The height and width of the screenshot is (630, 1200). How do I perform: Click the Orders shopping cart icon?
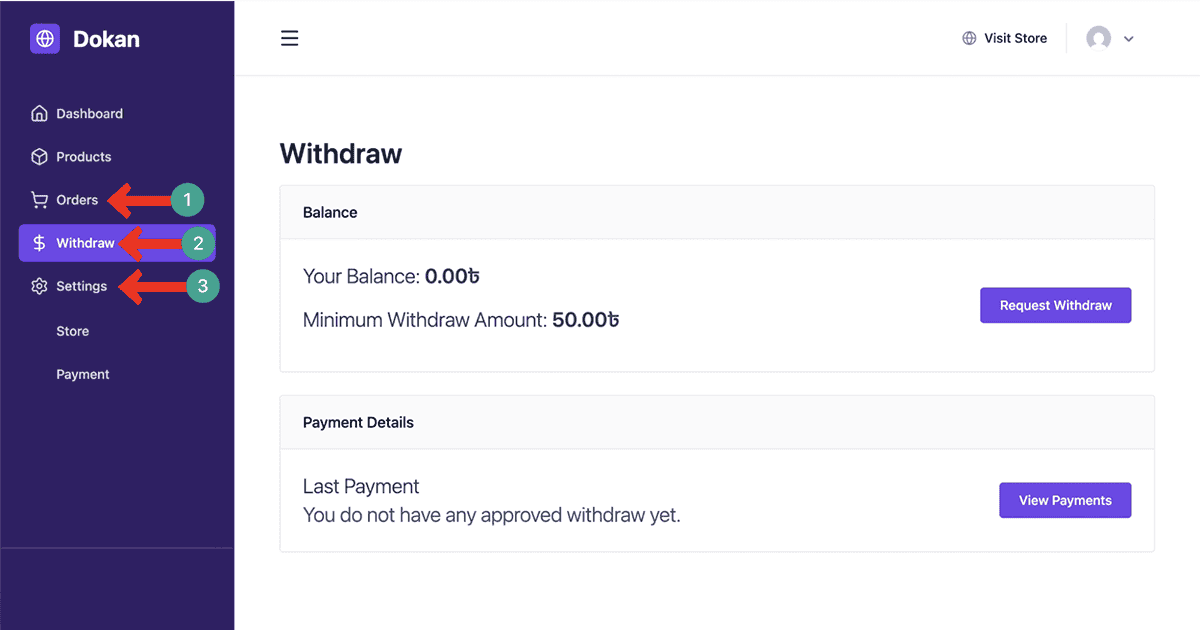(x=39, y=200)
